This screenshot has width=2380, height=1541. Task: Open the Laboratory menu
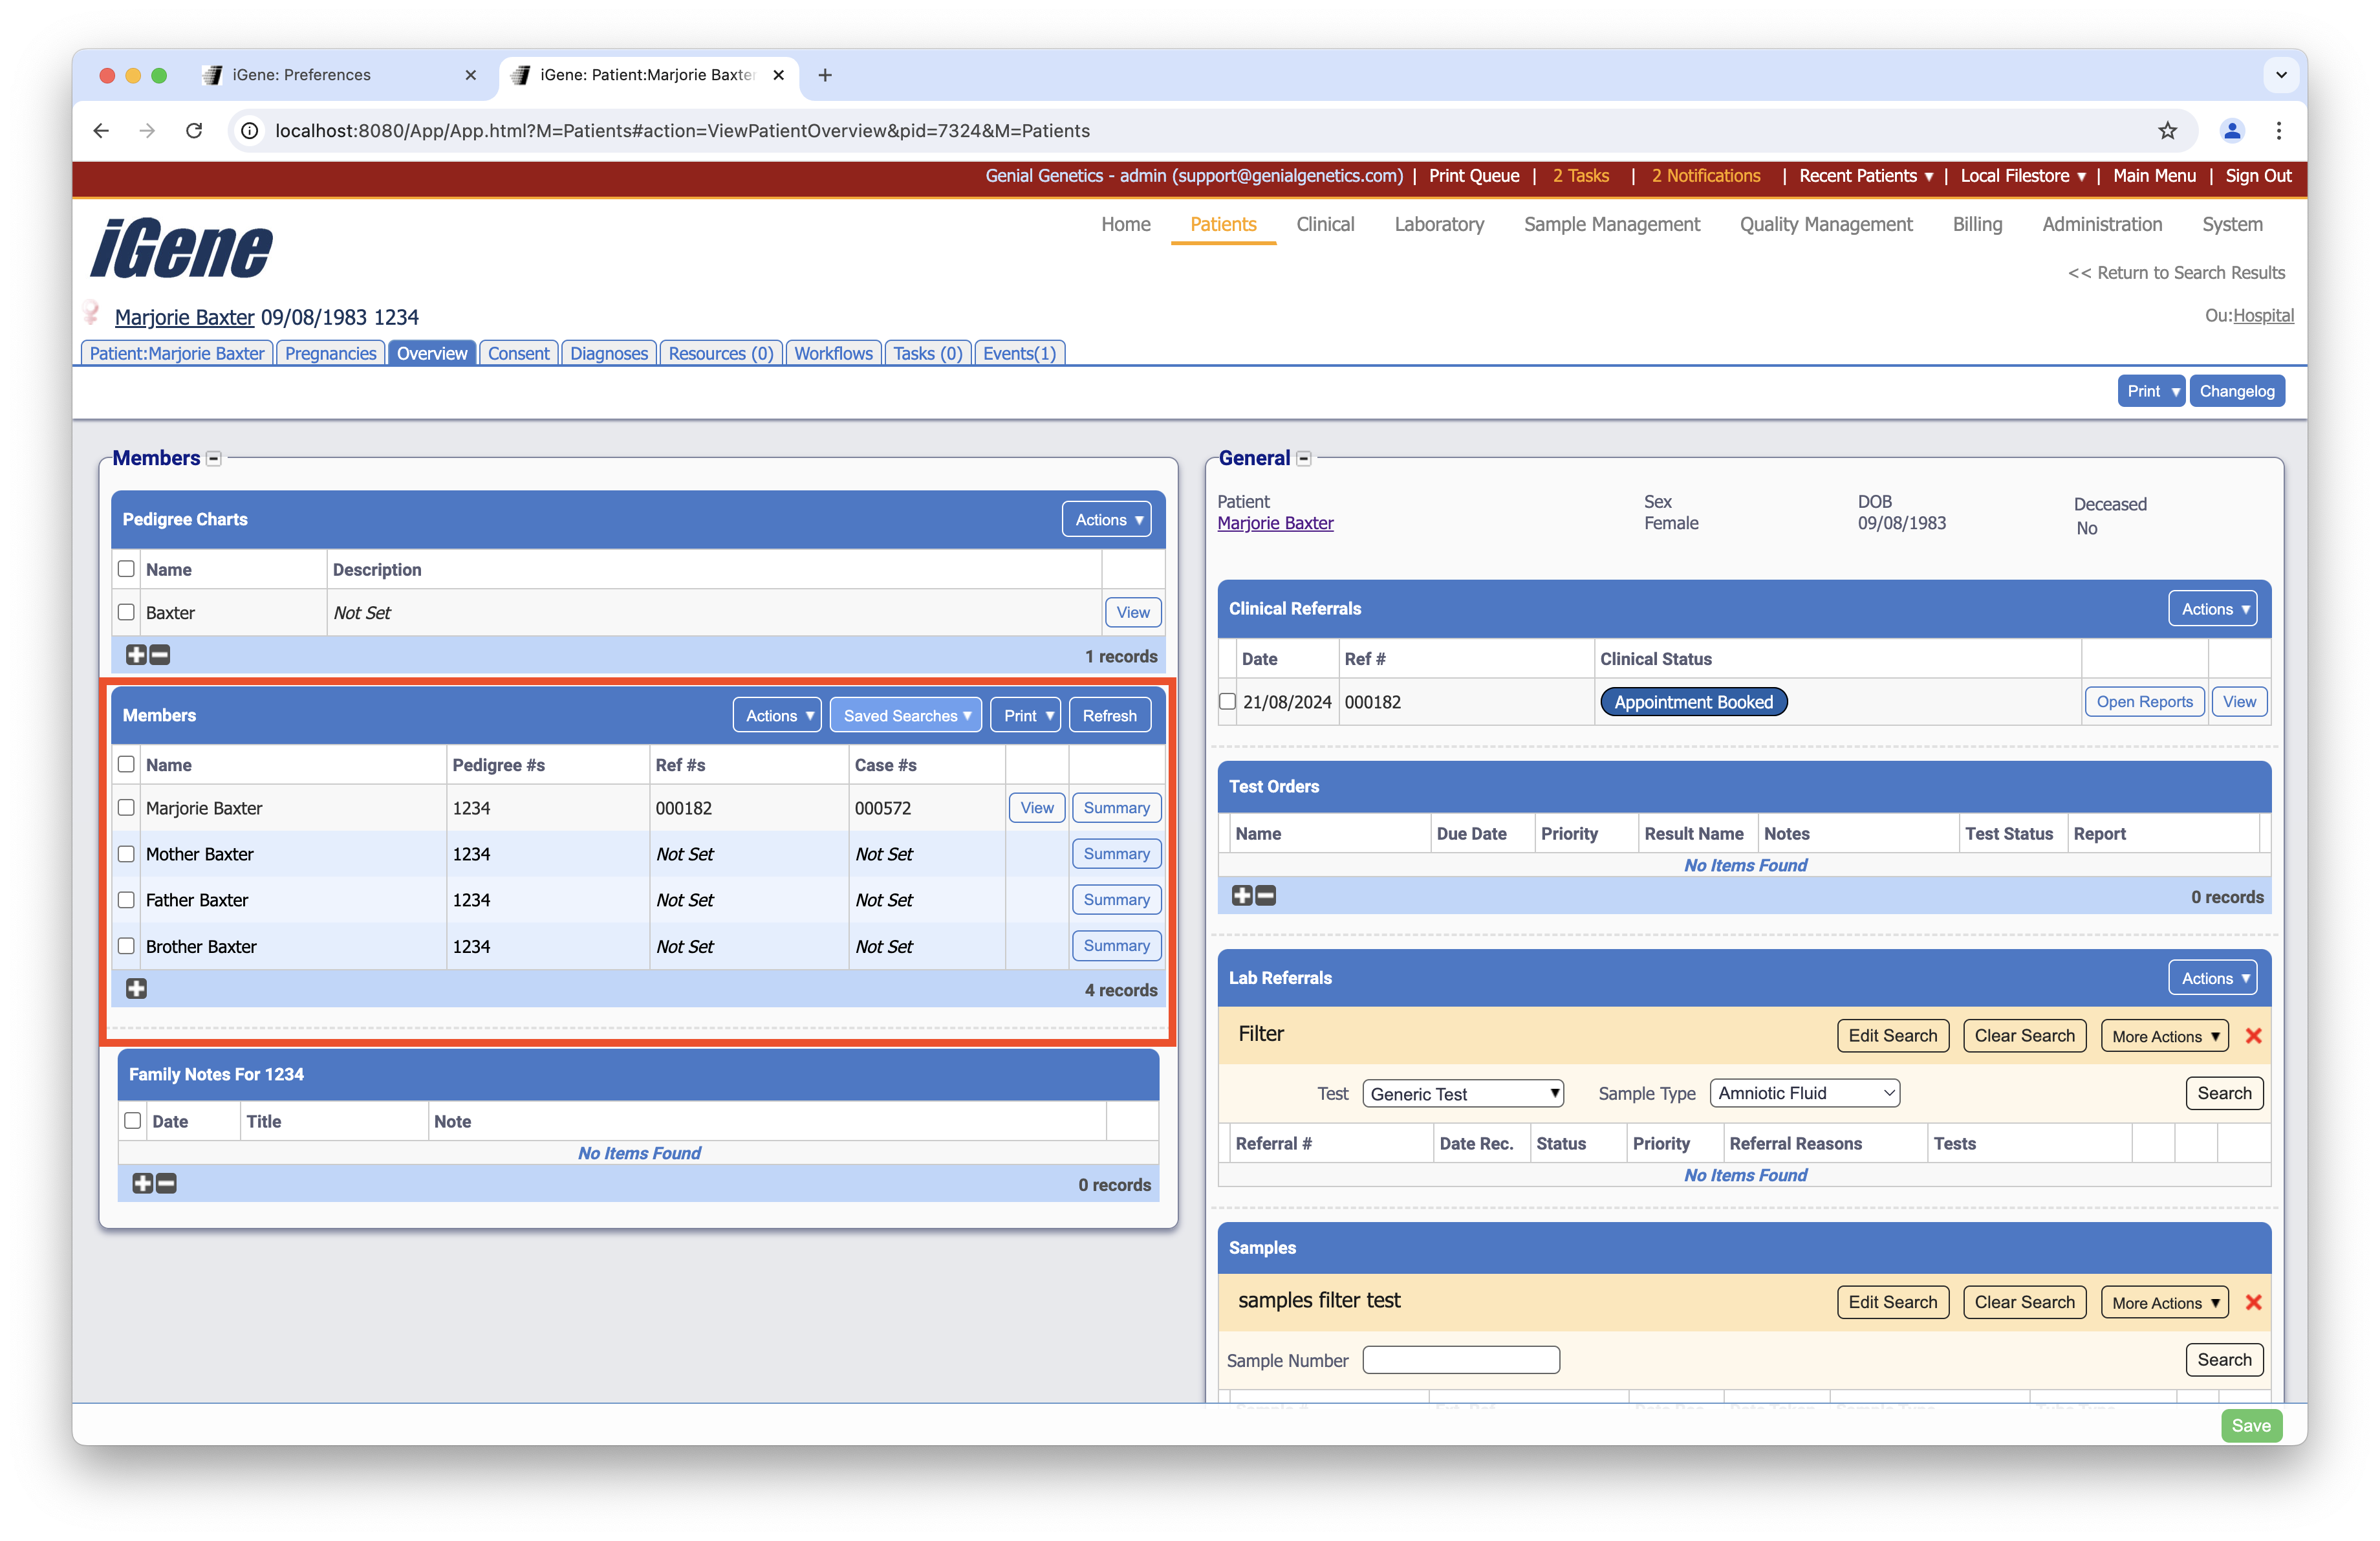click(1438, 224)
